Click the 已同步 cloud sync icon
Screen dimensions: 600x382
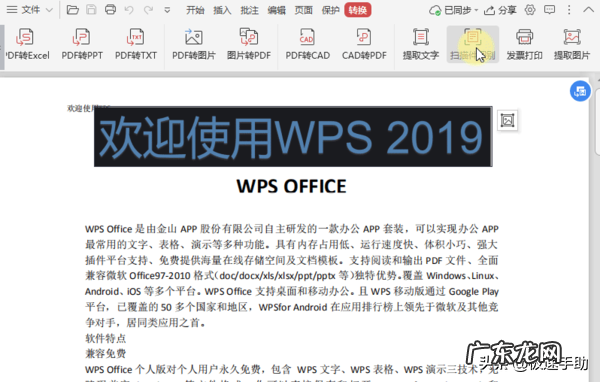(x=435, y=10)
